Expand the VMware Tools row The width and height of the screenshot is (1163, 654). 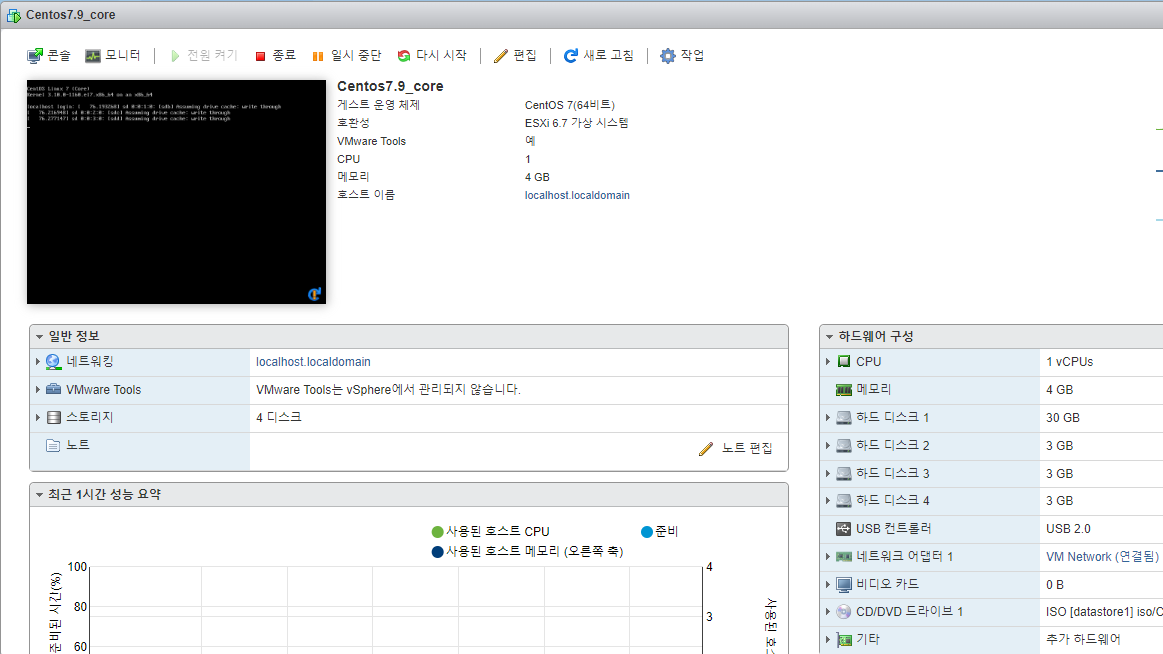pyautogui.click(x=37, y=389)
